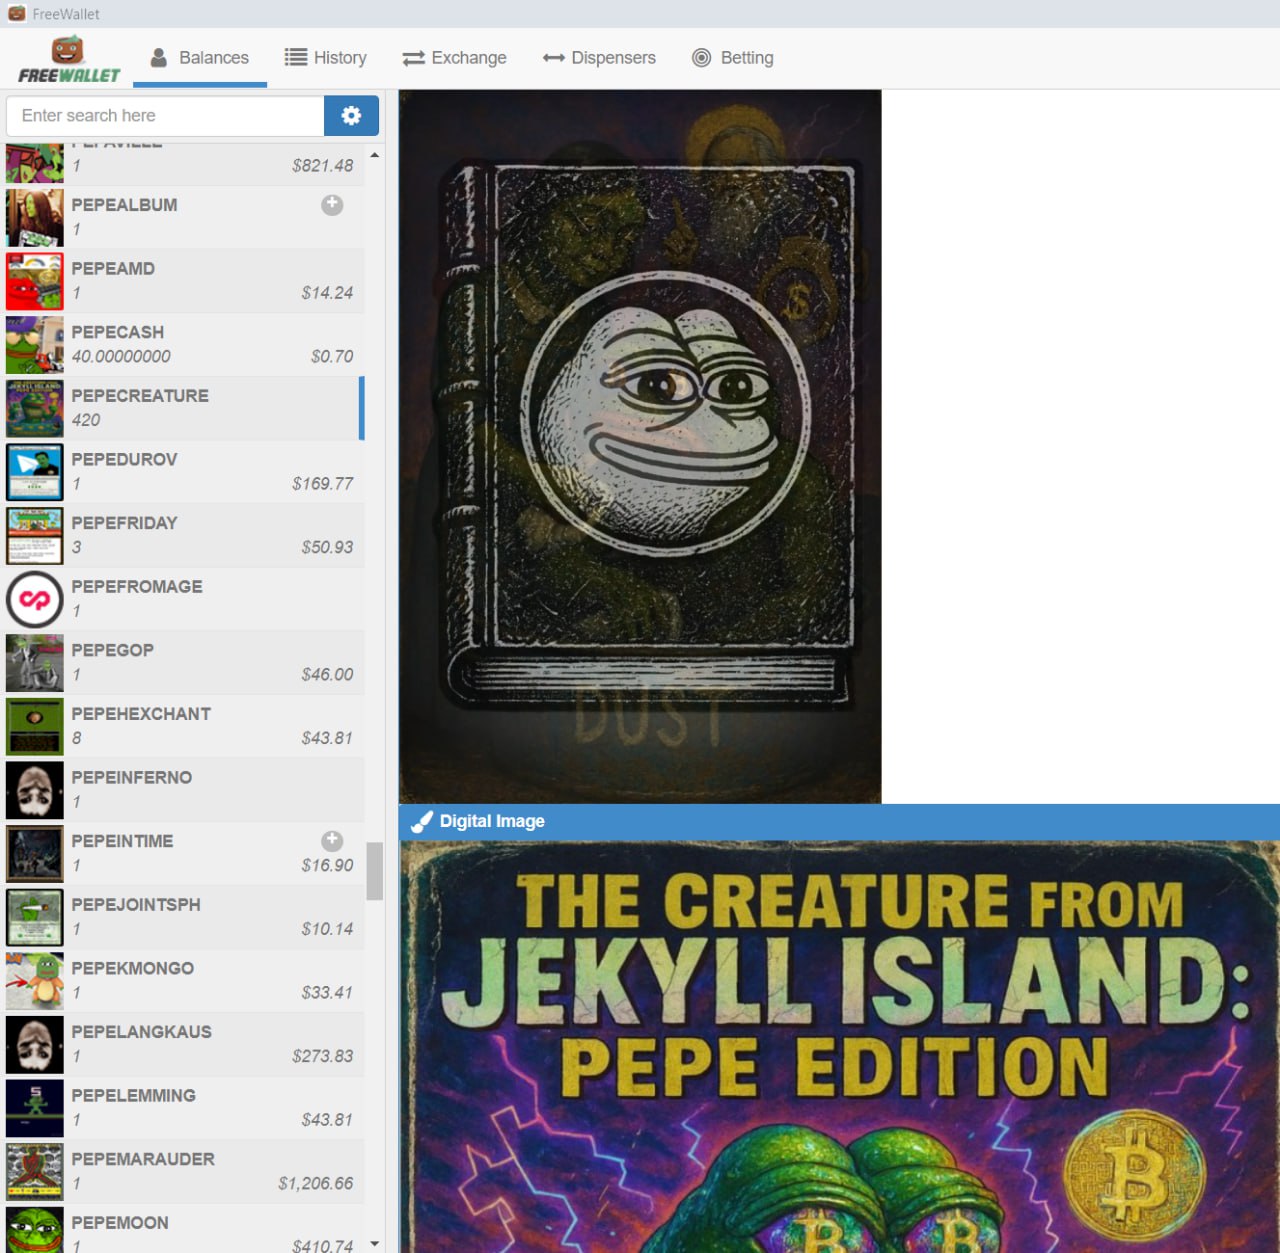The image size is (1280, 1253).
Task: Click the PEPEKMONGO token icon
Action: tap(35, 981)
